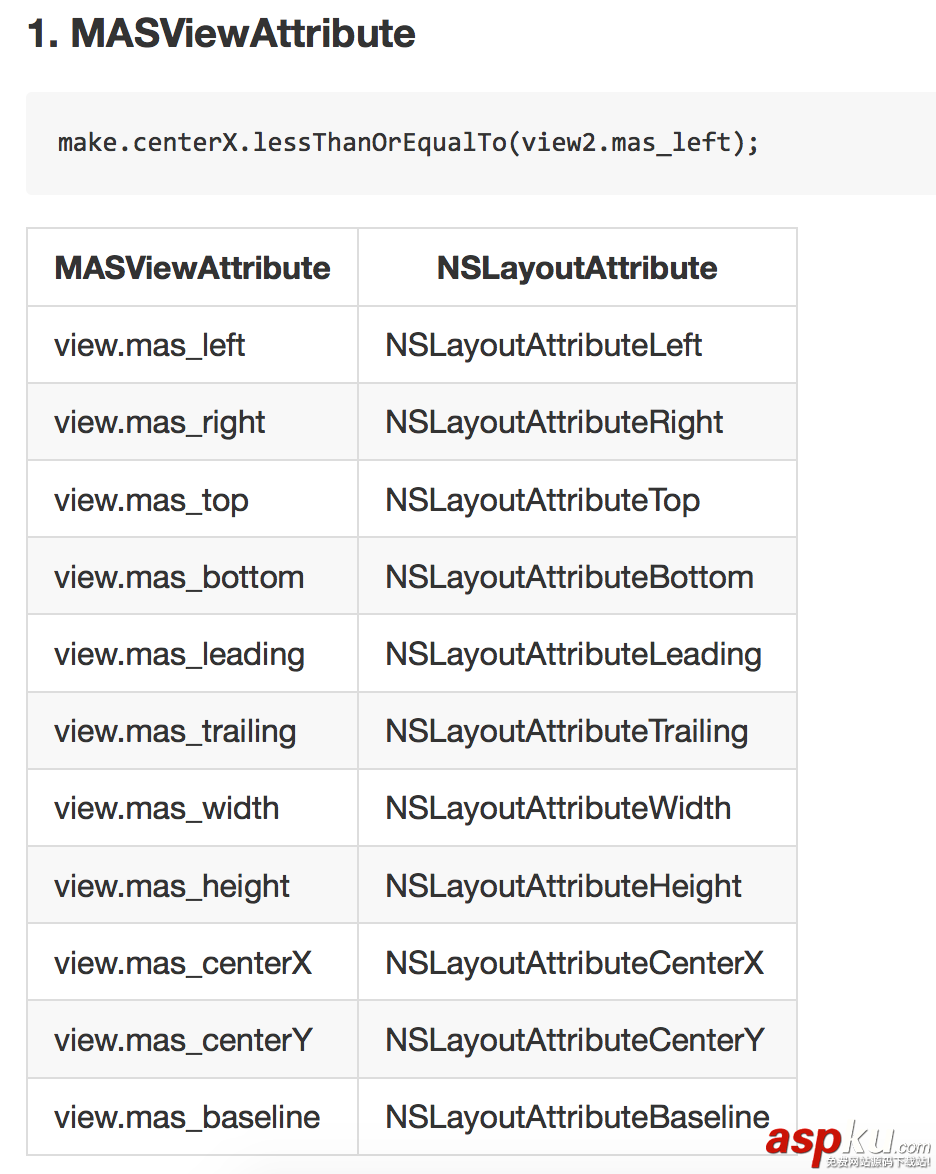Select the view.mas_left table cell
Screen dimensions: 936x1174
click(150, 345)
